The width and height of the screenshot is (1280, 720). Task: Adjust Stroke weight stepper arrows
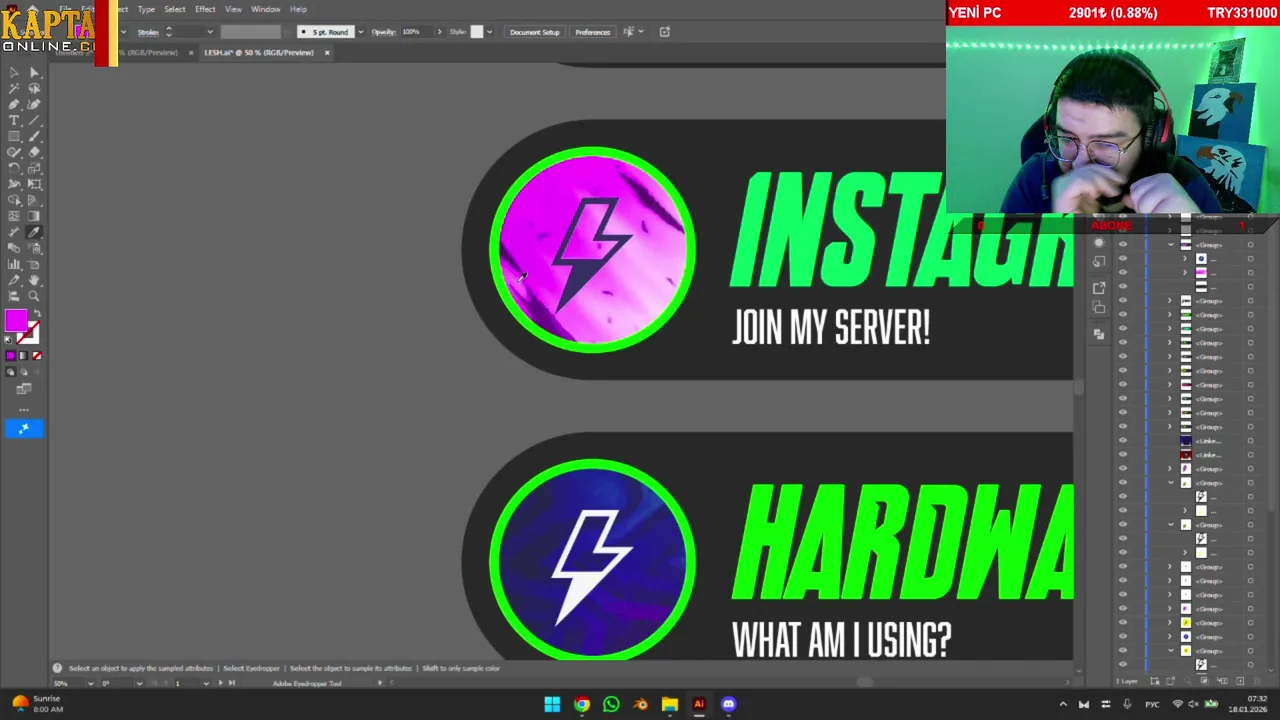[x=168, y=32]
